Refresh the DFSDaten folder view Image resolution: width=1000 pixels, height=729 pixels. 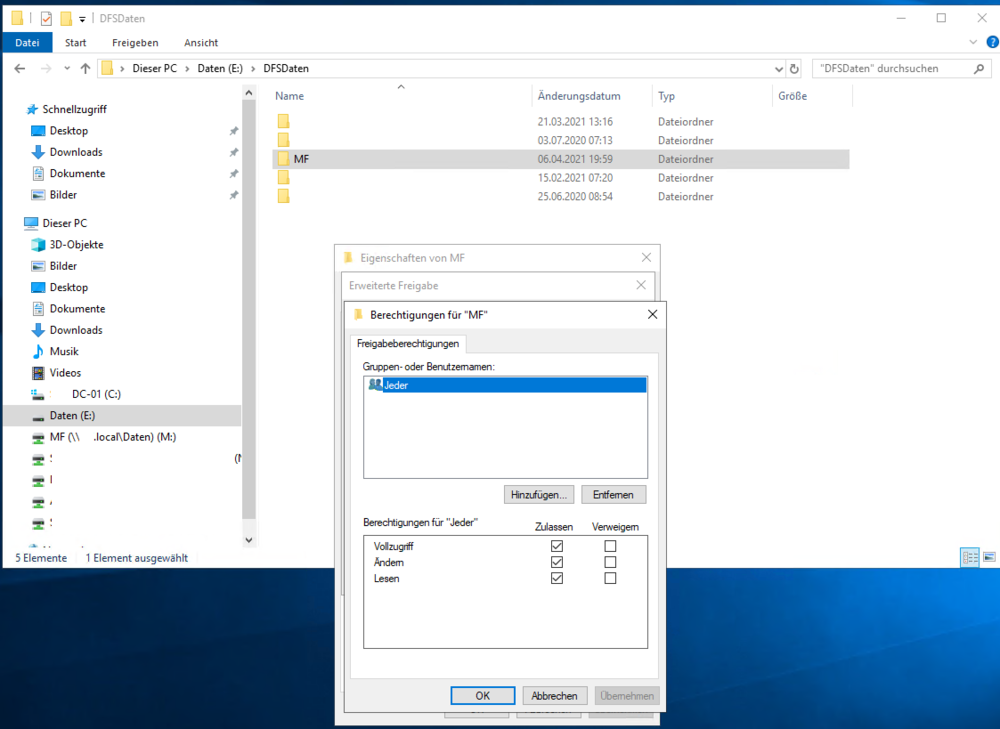[x=795, y=69]
